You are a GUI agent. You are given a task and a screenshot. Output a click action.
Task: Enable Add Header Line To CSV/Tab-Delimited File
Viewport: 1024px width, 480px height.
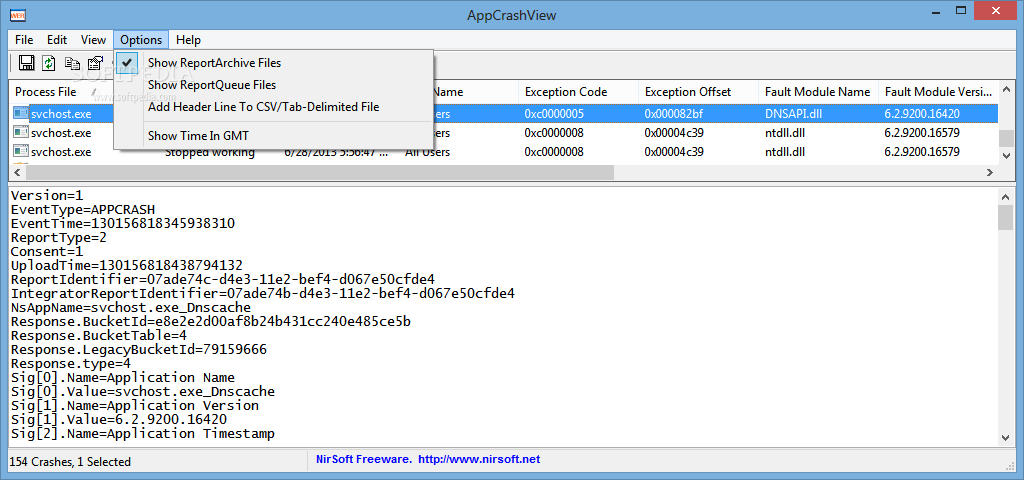tap(263, 106)
